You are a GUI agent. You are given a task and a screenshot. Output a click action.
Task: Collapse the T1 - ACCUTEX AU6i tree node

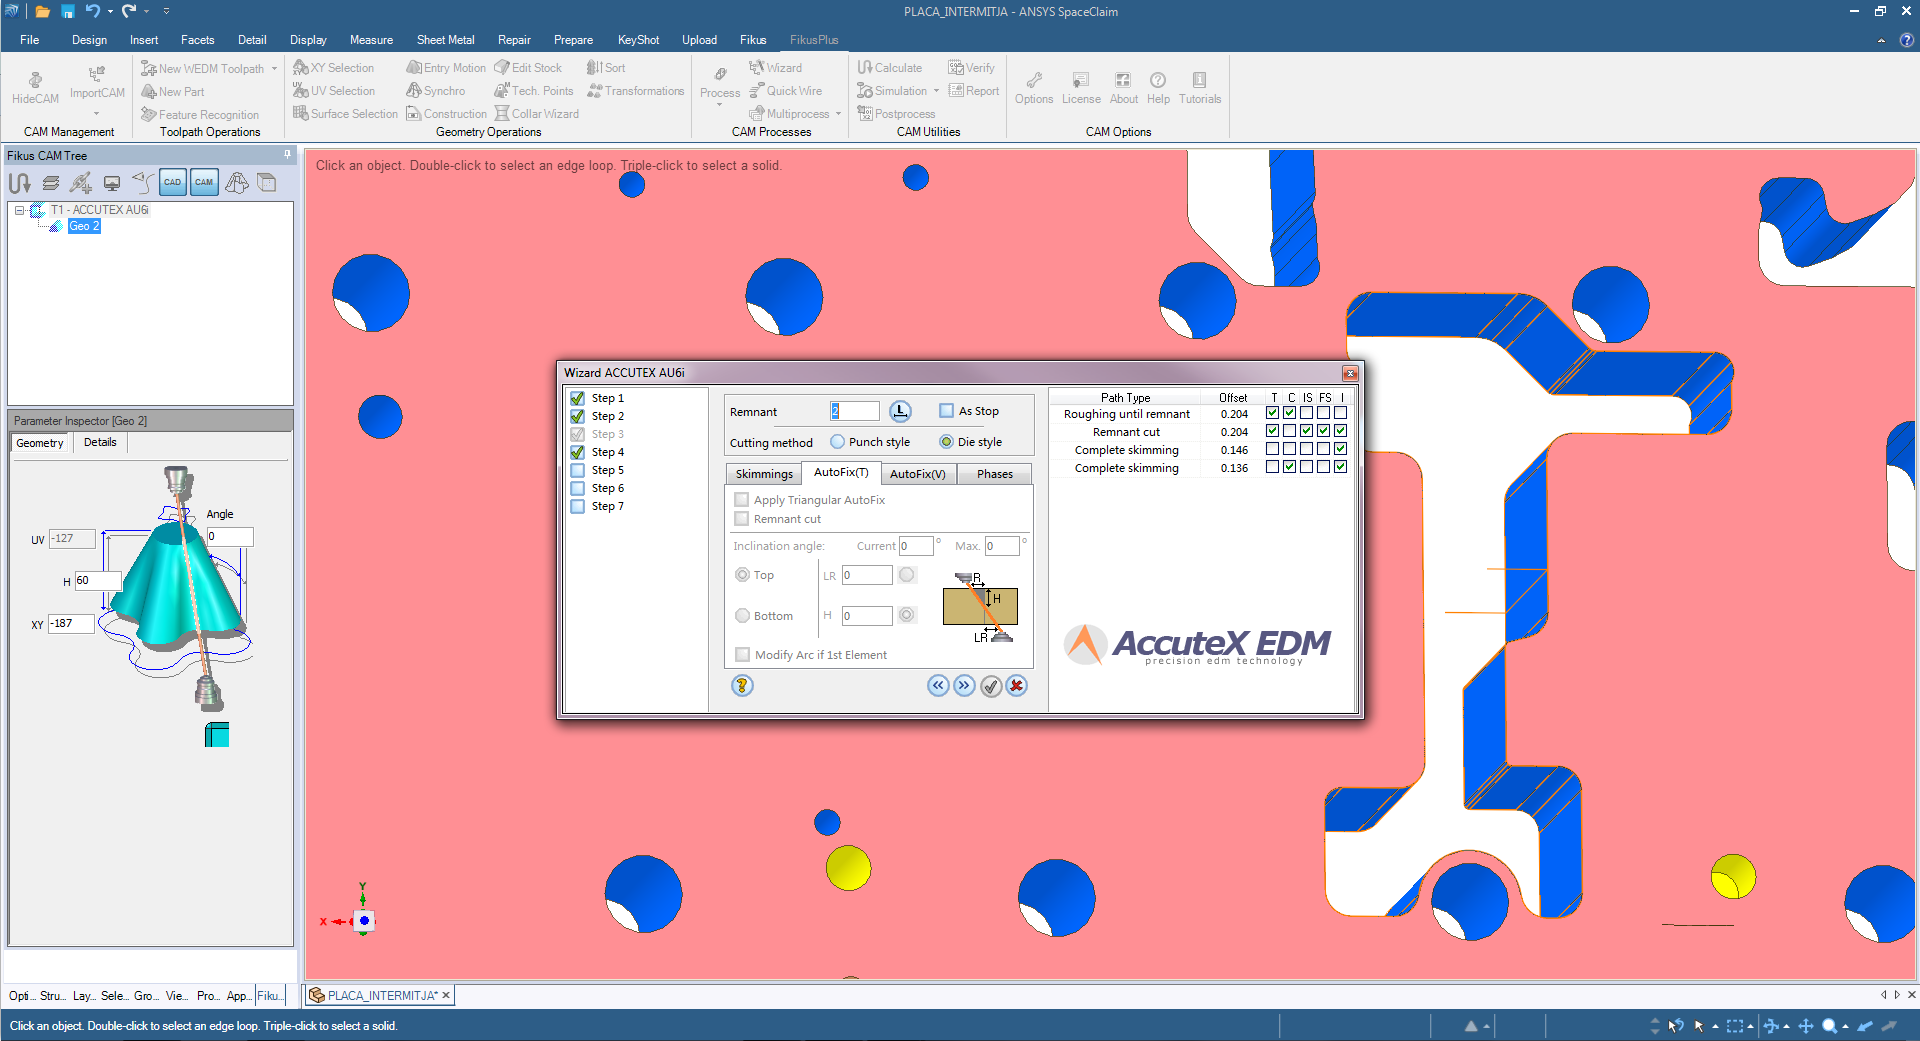pos(19,210)
